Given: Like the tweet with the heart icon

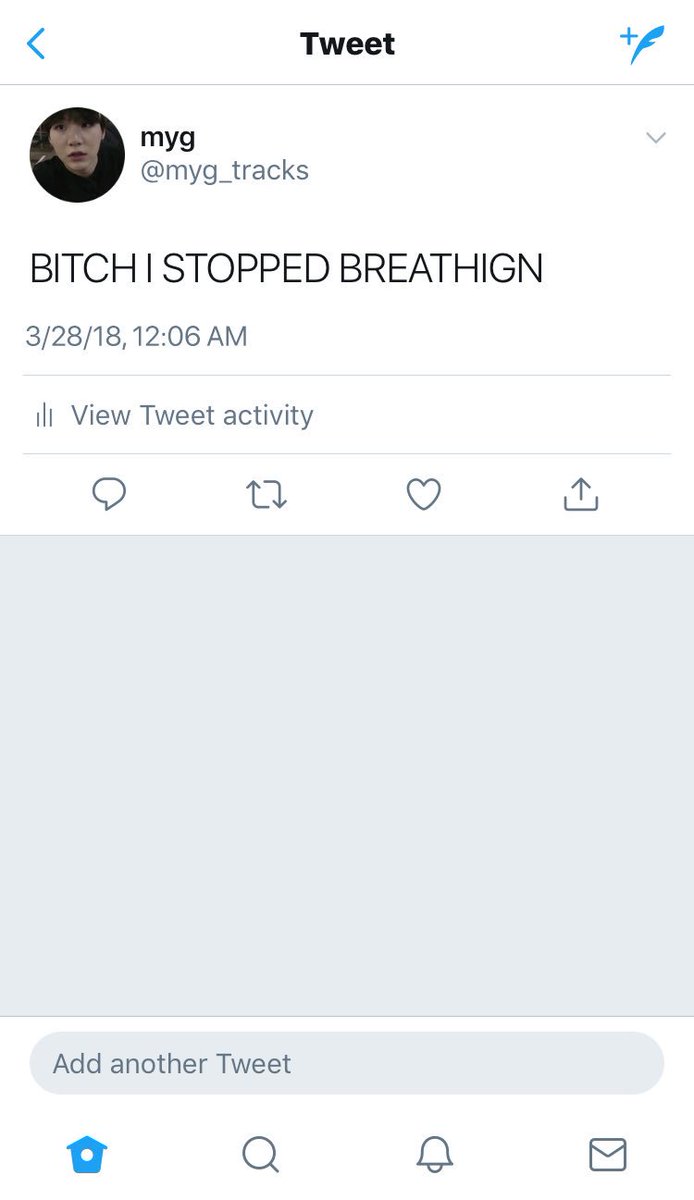Looking at the screenshot, I should point(424,494).
